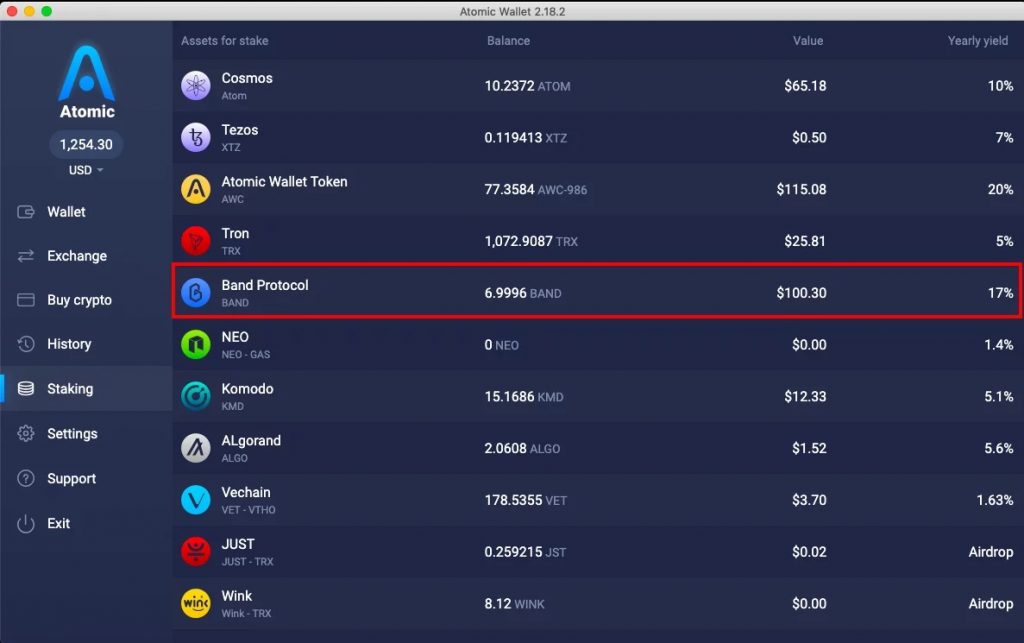This screenshot has width=1024, height=643.
Task: Click the Support question mark icon
Action: pyautogui.click(x=25, y=478)
